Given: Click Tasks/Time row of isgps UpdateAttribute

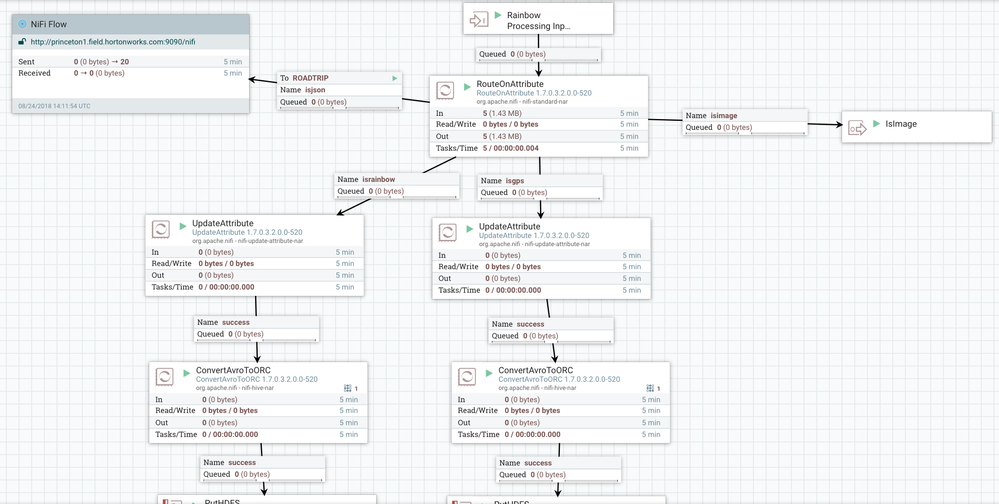Looking at the screenshot, I should click(x=542, y=291).
